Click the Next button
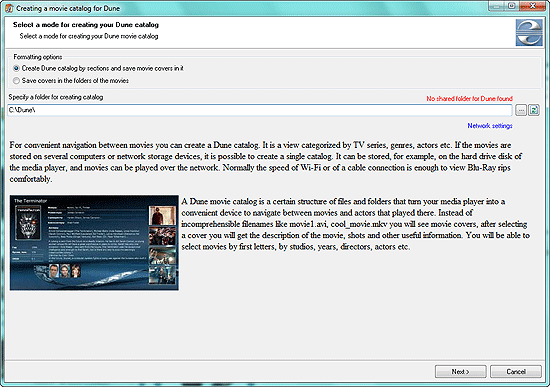Image resolution: width=550 pixels, height=387 pixels. (x=461, y=372)
